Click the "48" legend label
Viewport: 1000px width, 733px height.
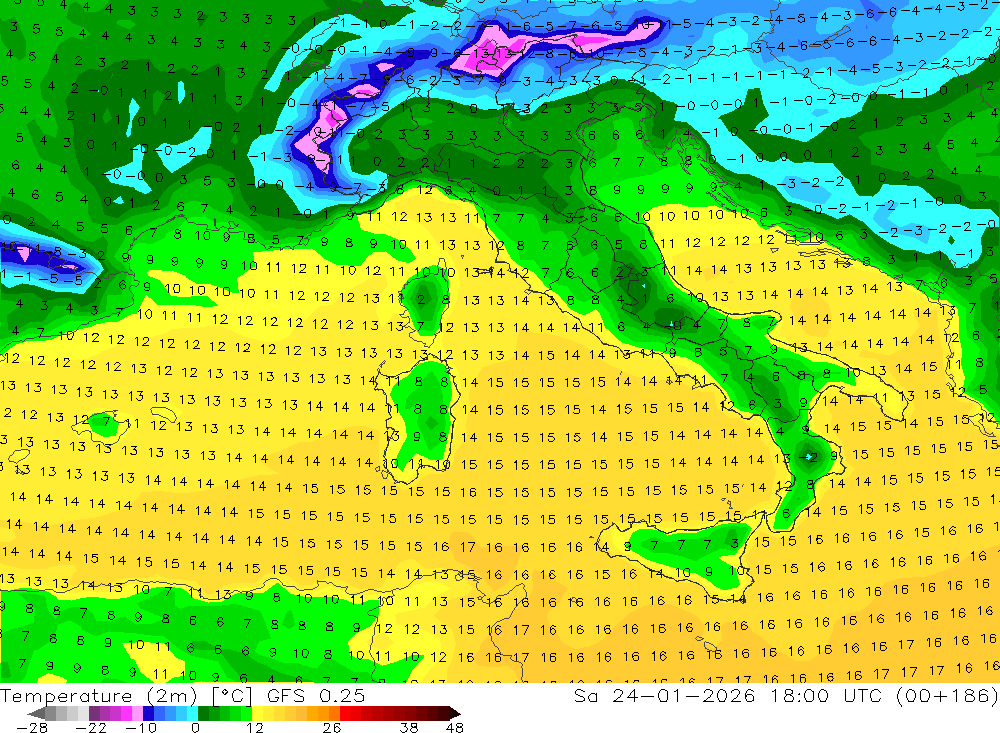[x=455, y=727]
